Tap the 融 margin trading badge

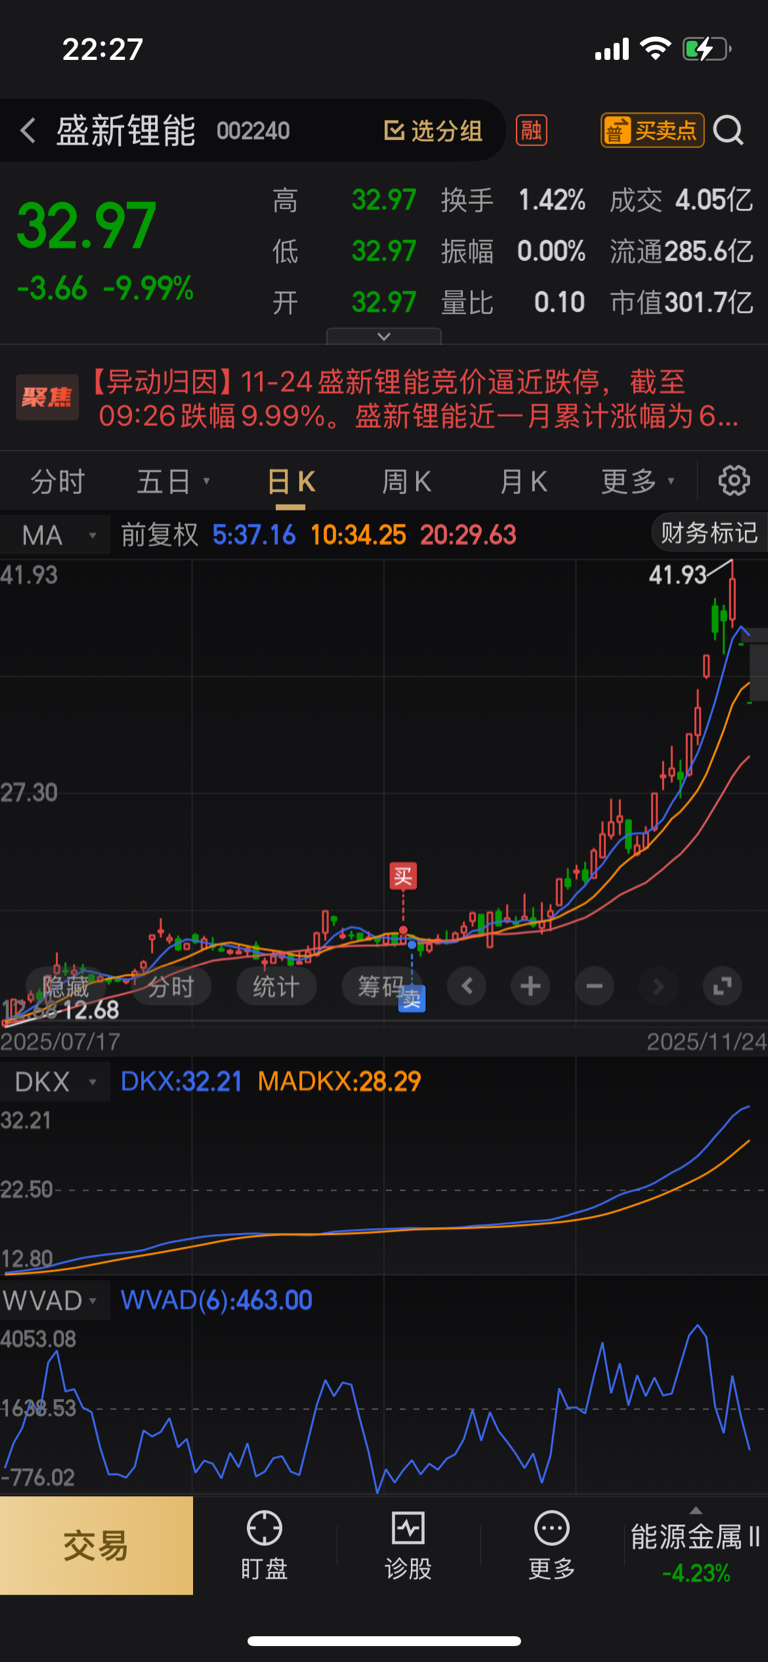point(531,130)
